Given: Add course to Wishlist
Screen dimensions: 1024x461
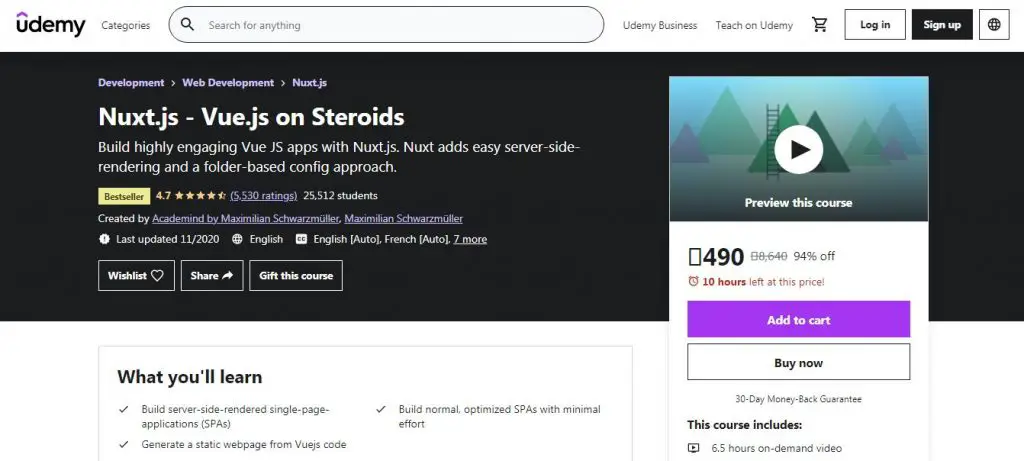Looking at the screenshot, I should [136, 275].
